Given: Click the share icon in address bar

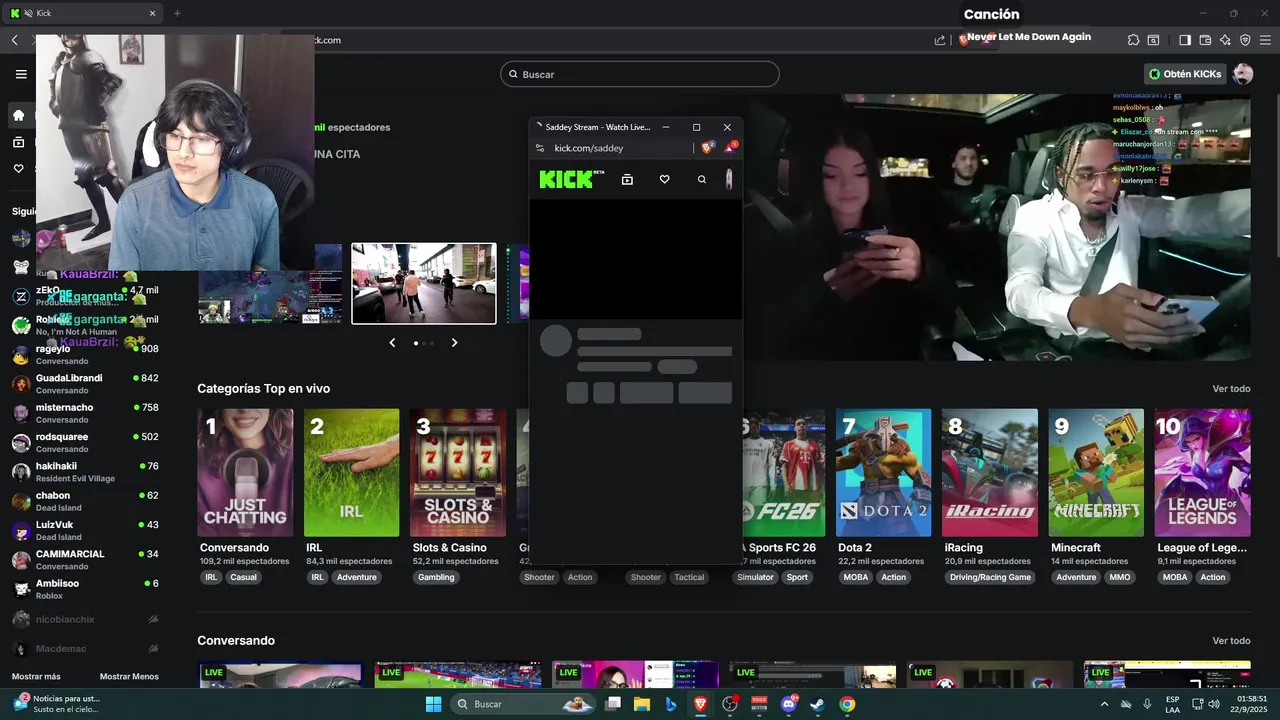Looking at the screenshot, I should coord(940,40).
